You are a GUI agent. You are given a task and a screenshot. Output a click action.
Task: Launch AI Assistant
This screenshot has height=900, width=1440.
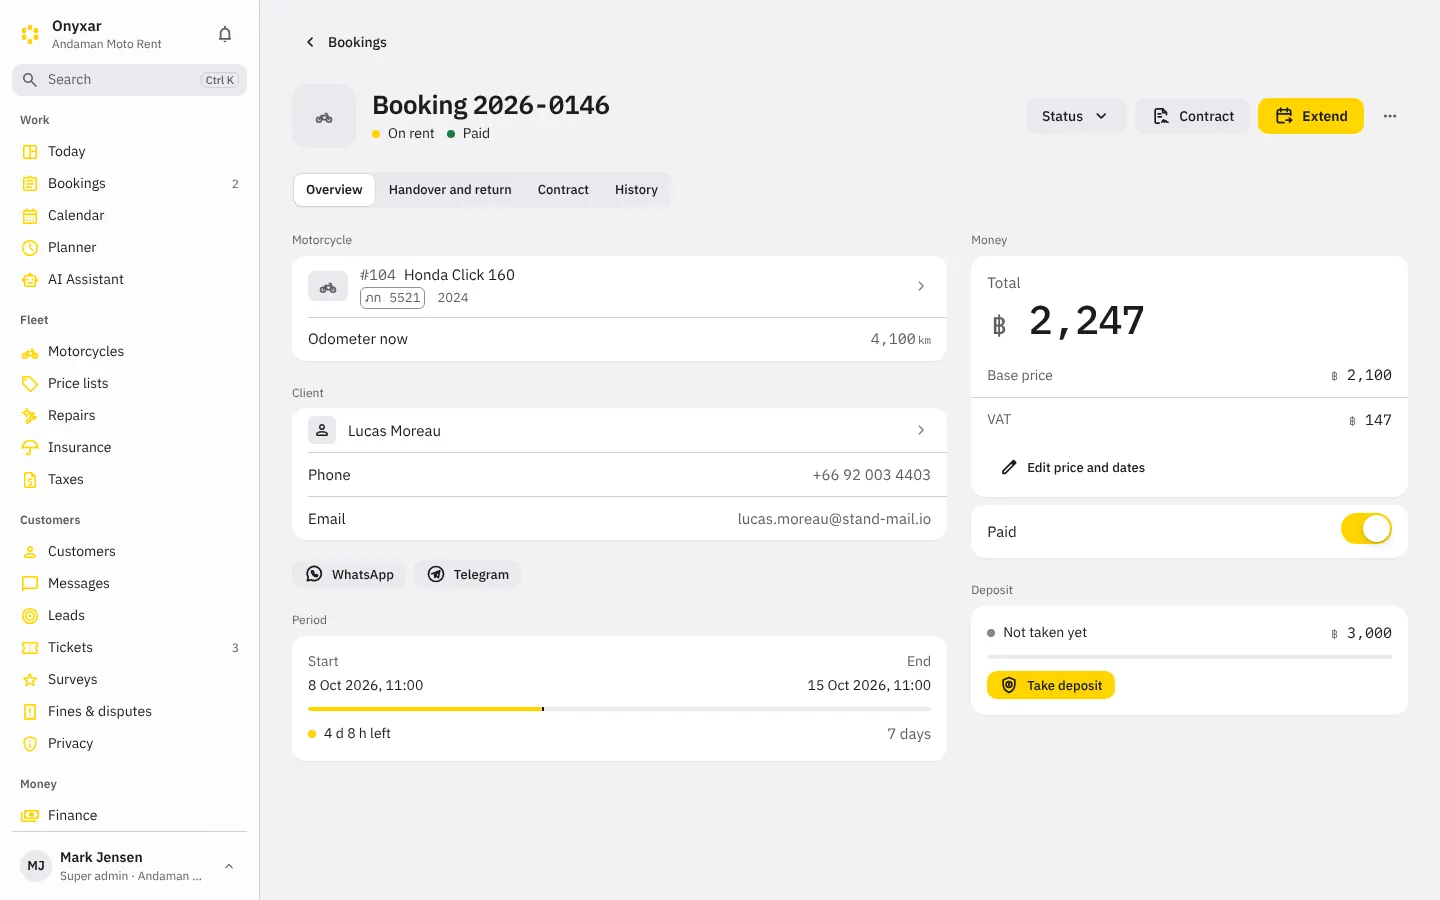(x=129, y=280)
